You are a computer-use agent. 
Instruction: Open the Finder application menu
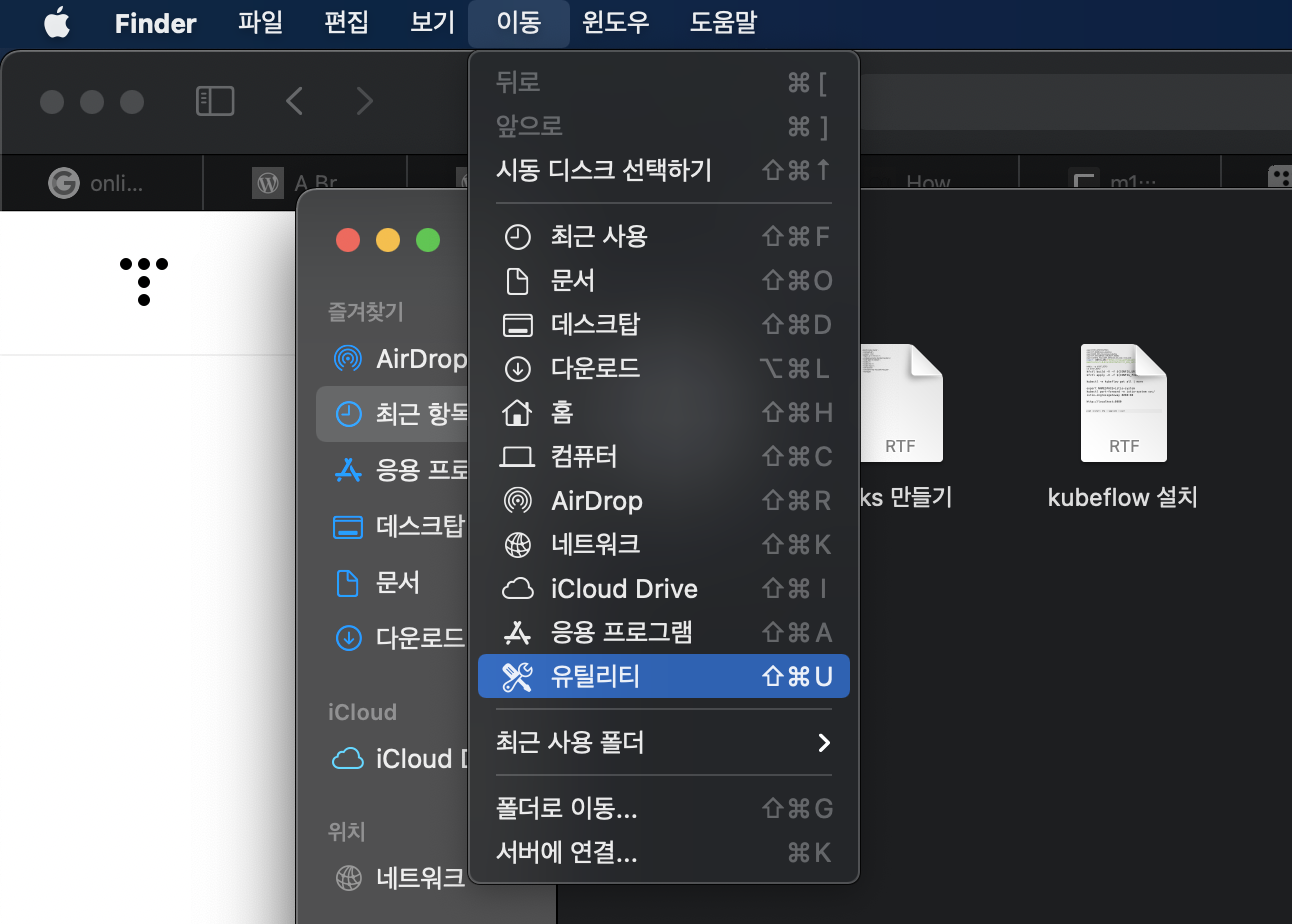click(156, 23)
